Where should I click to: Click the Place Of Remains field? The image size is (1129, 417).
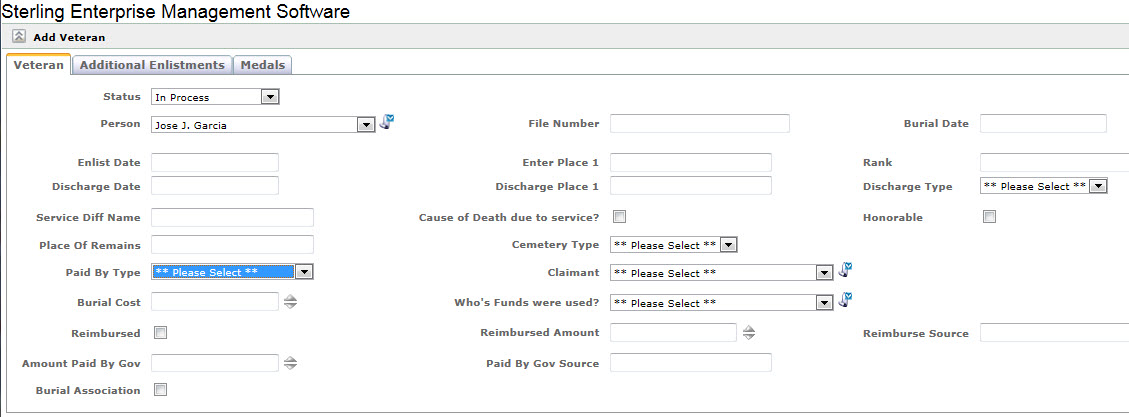(x=233, y=245)
